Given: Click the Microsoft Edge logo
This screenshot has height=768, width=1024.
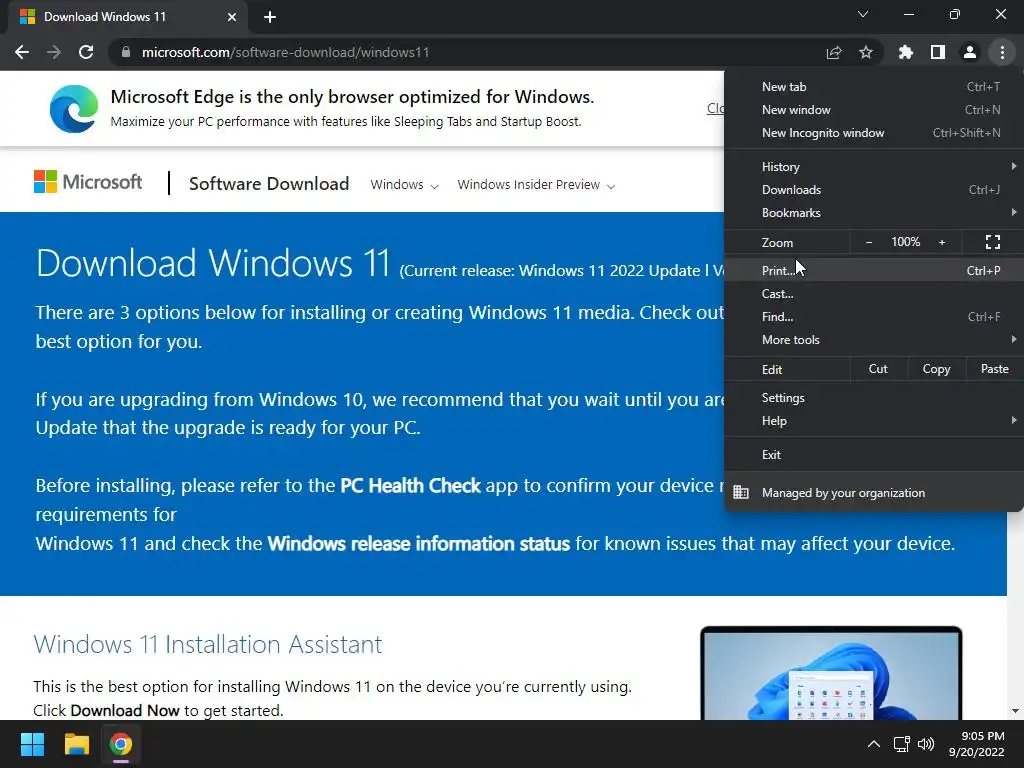Looking at the screenshot, I should pyautogui.click(x=74, y=108).
